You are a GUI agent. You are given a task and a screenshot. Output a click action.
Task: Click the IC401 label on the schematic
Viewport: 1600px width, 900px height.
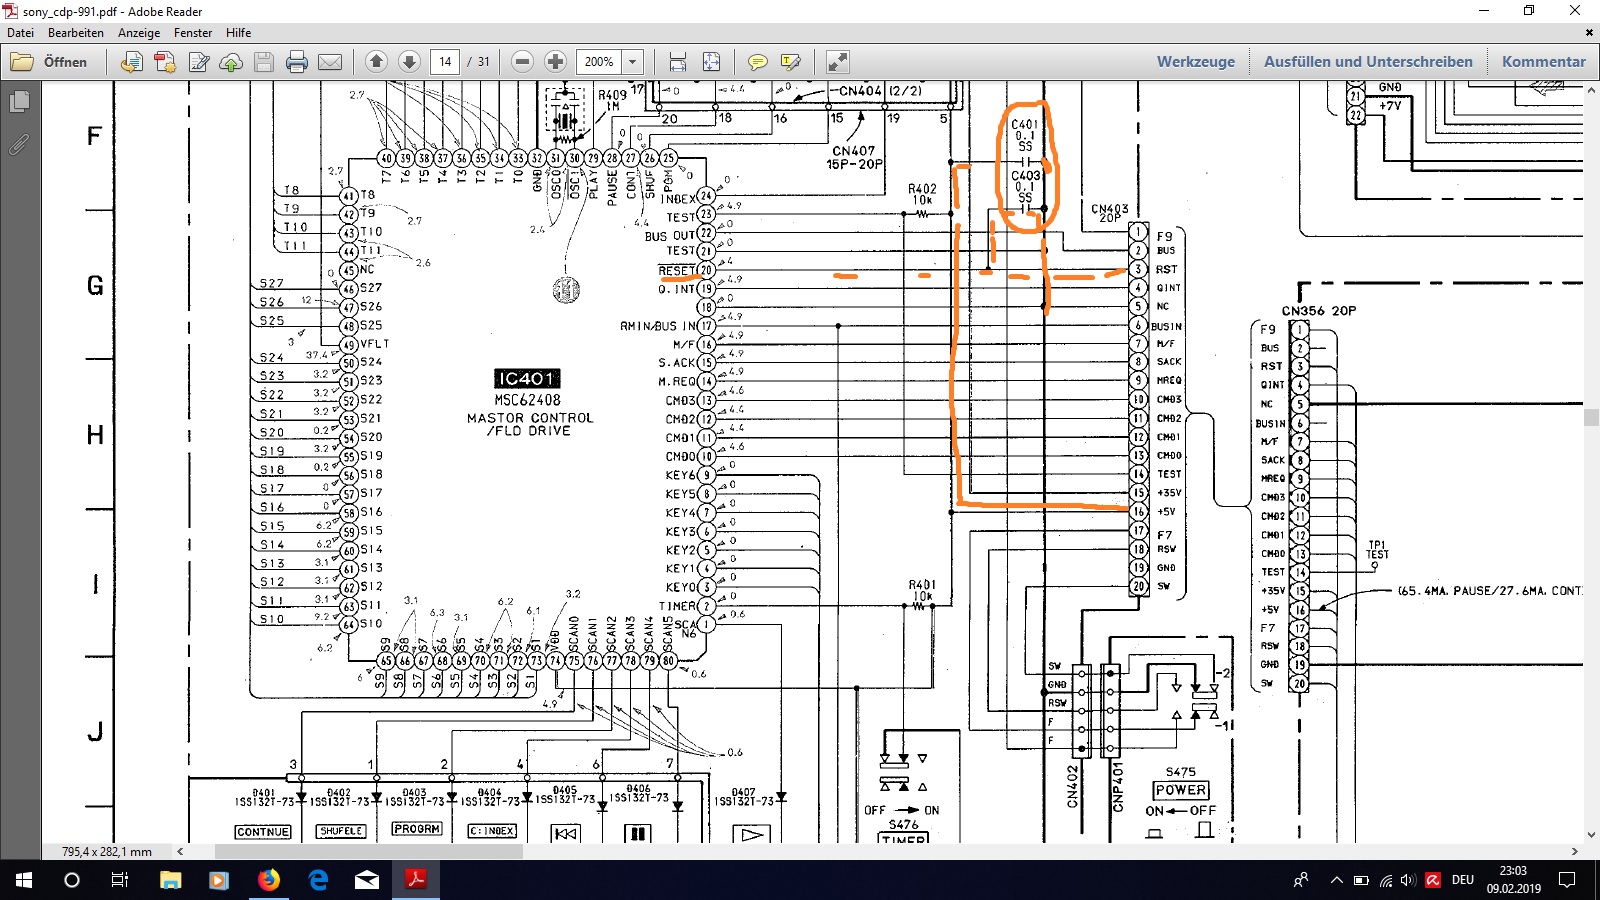527,378
